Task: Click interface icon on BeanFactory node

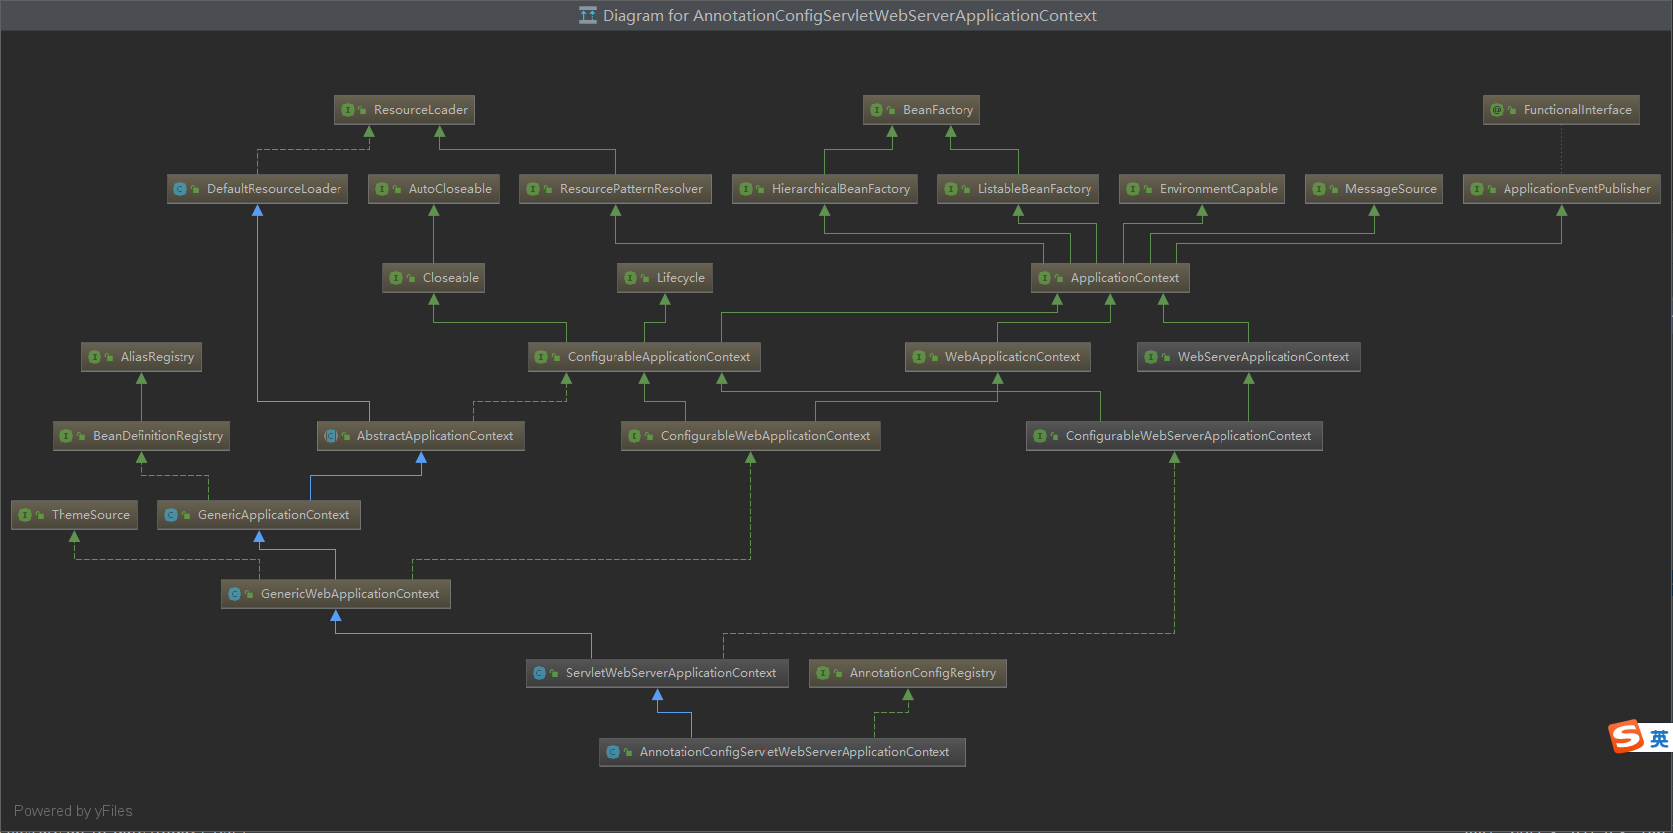Action: click(x=877, y=110)
